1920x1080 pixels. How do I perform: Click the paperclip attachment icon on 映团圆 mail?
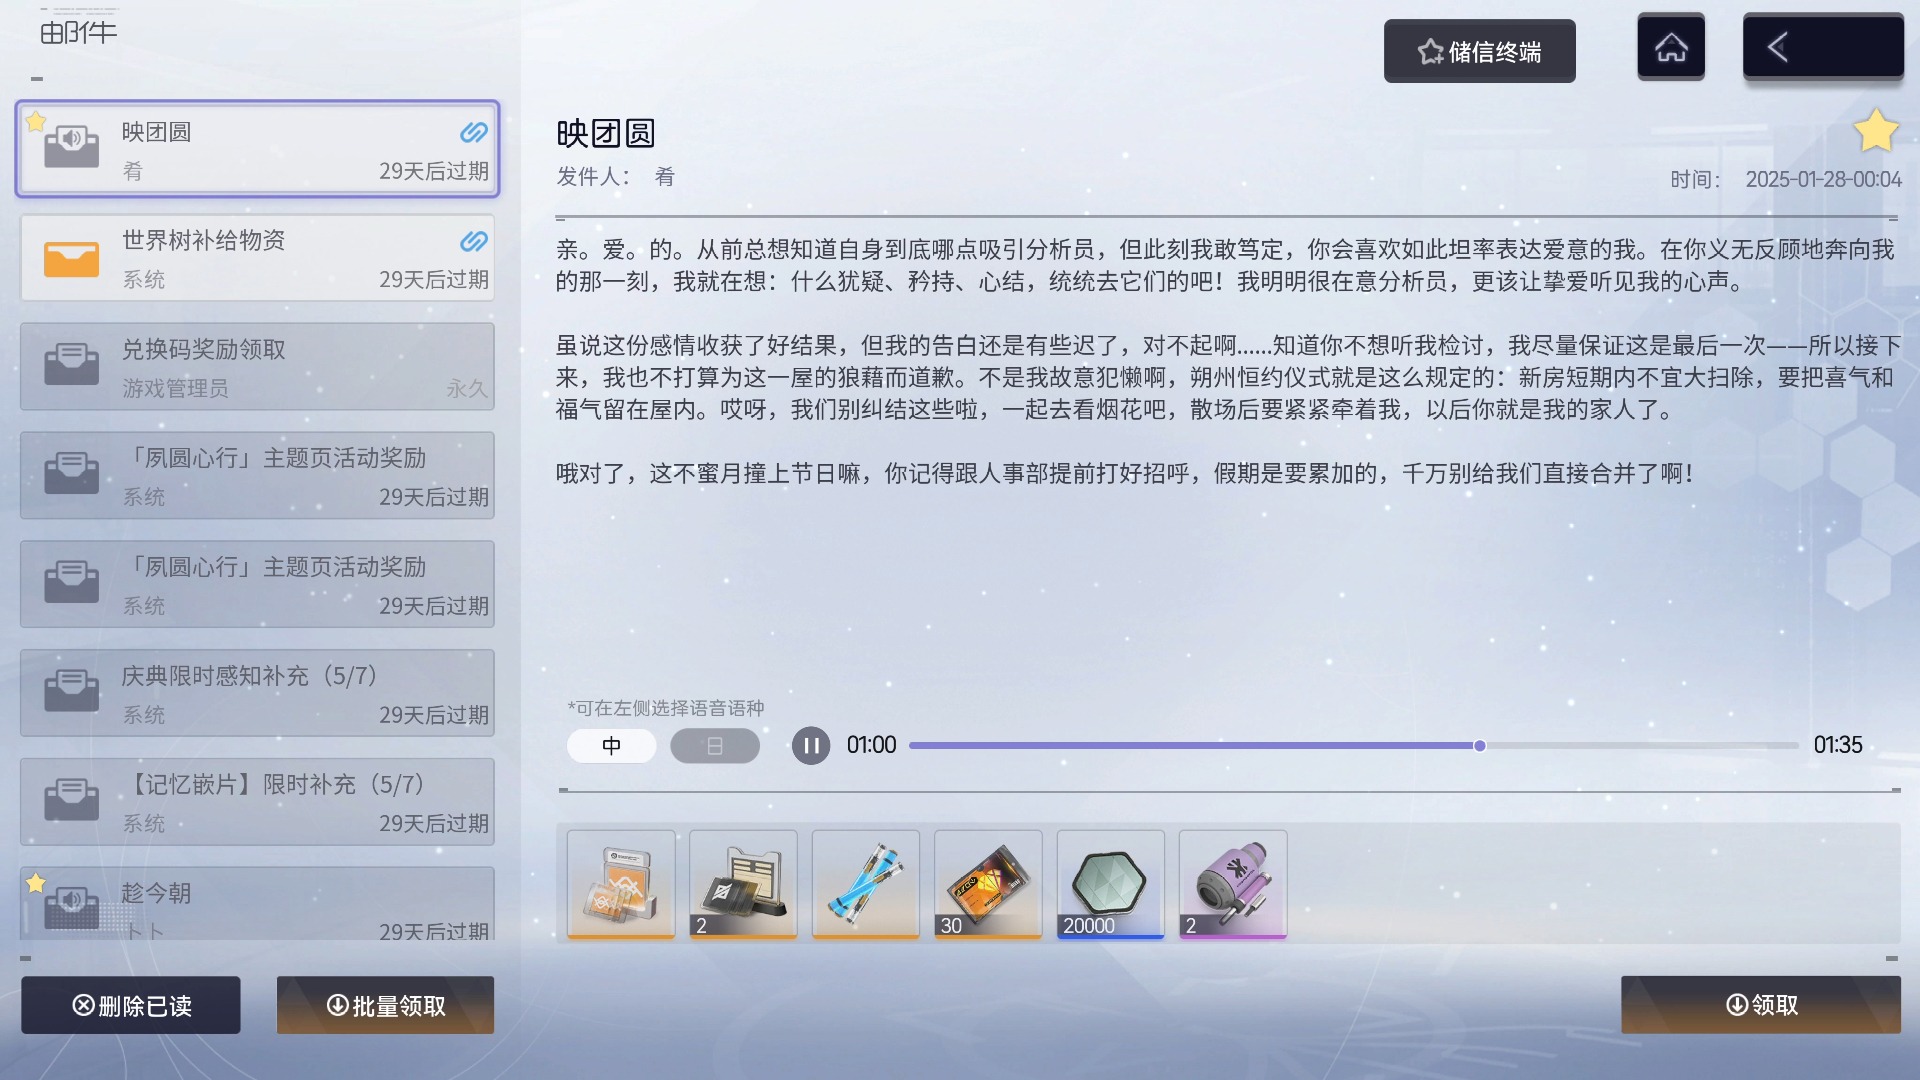(x=474, y=132)
